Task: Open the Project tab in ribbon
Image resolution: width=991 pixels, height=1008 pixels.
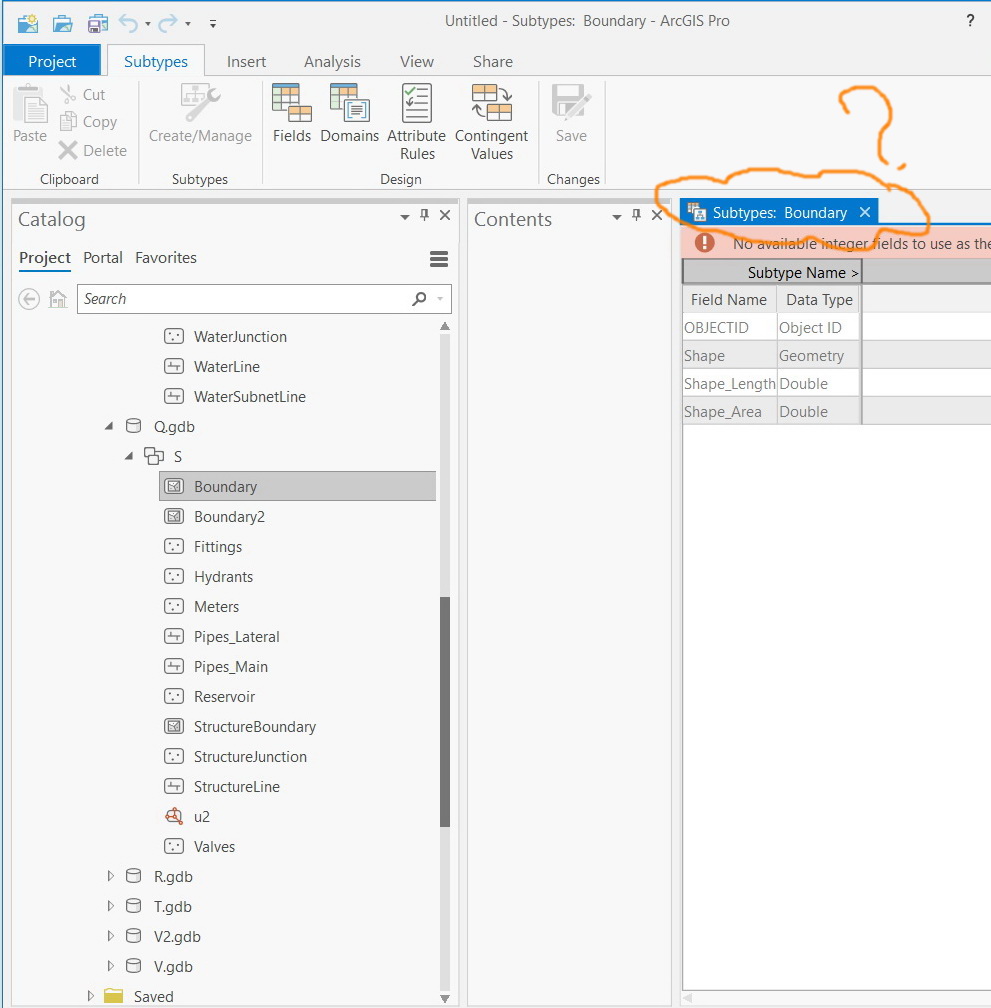Action: pos(52,61)
